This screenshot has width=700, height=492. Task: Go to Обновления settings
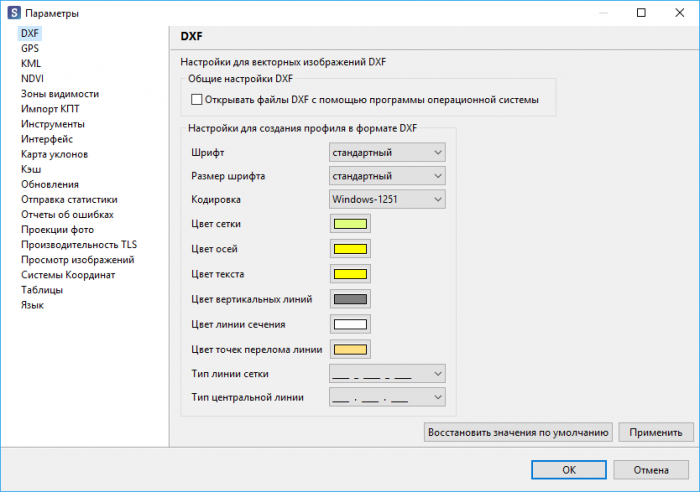50,184
